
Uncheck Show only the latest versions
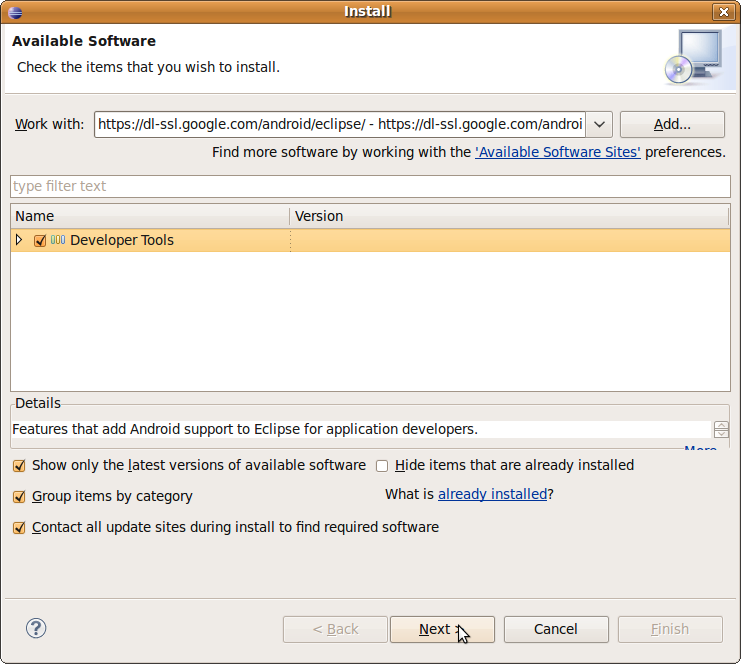coord(19,466)
